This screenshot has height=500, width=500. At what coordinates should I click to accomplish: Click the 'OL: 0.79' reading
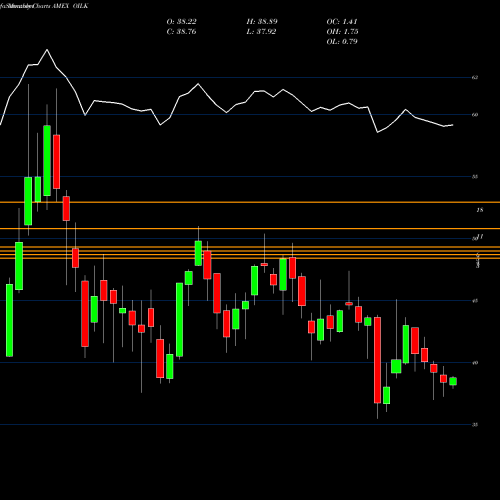[342, 42]
